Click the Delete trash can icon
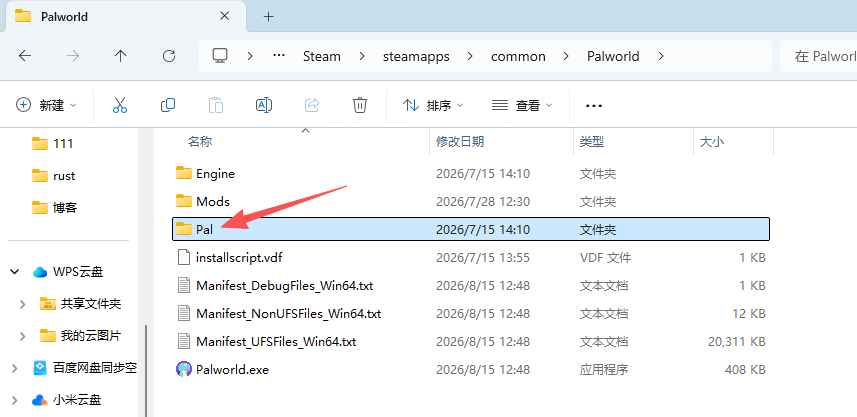 (360, 105)
